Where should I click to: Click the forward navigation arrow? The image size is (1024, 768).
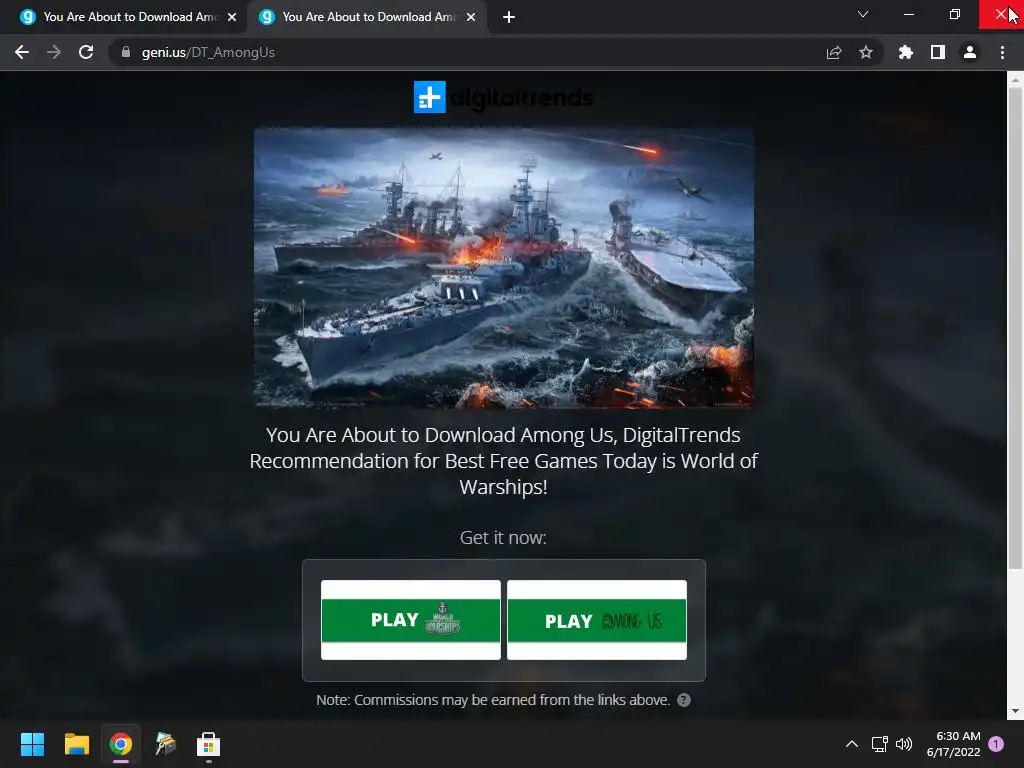coord(54,52)
